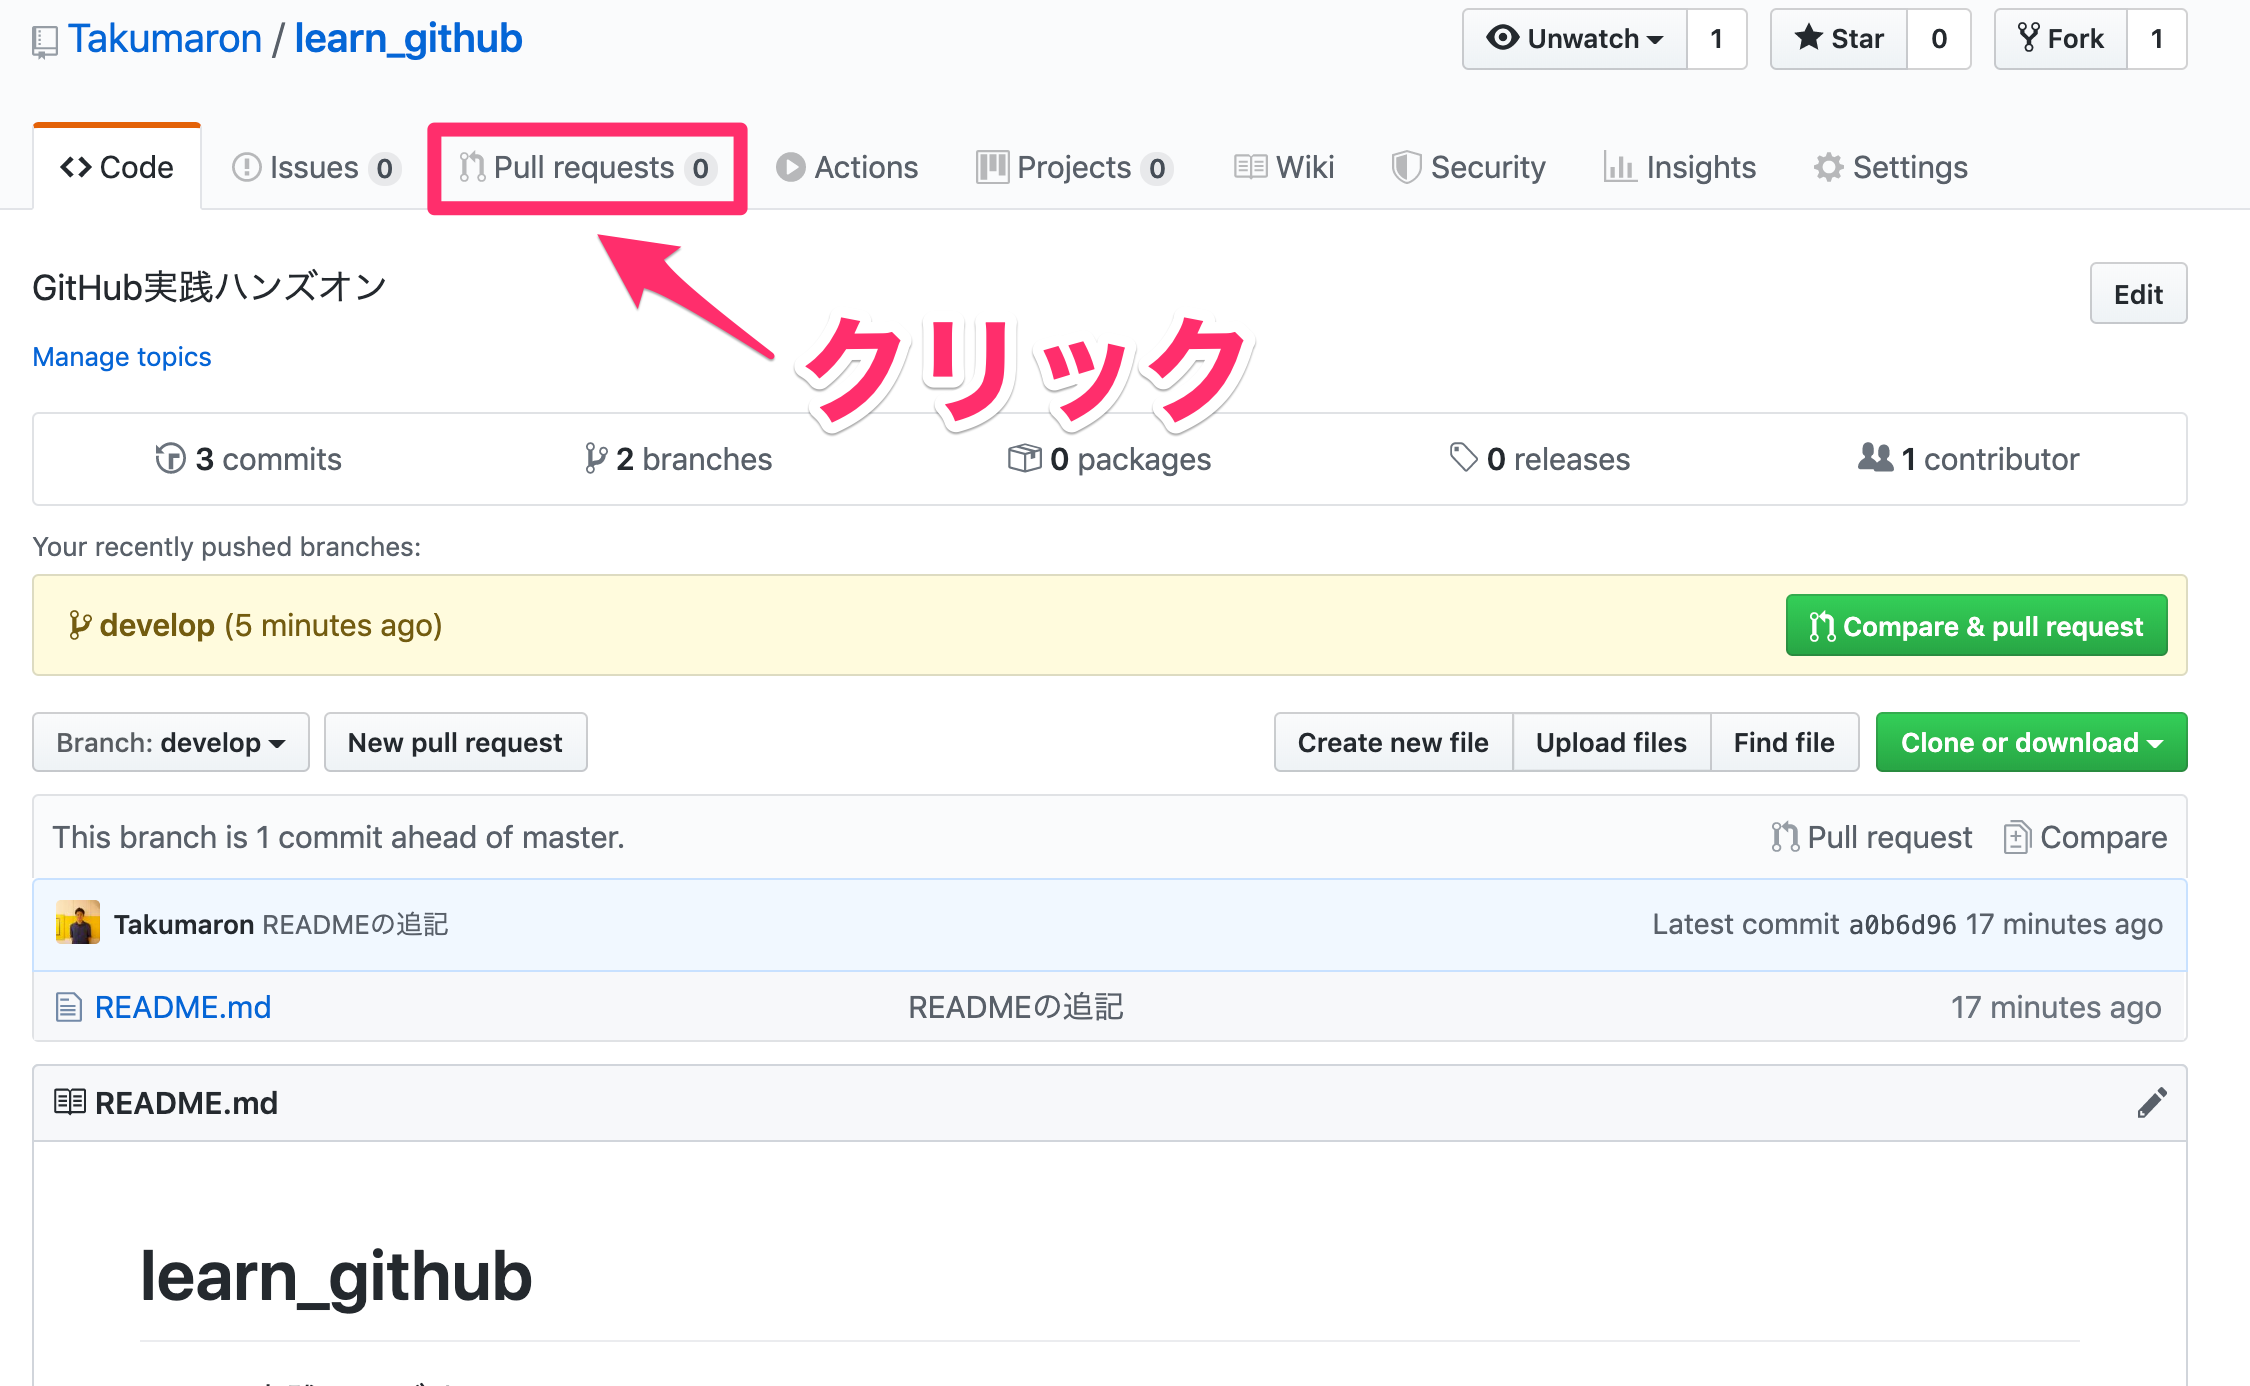The height and width of the screenshot is (1386, 2250).
Task: Open the repository Settings tab
Action: [1891, 167]
